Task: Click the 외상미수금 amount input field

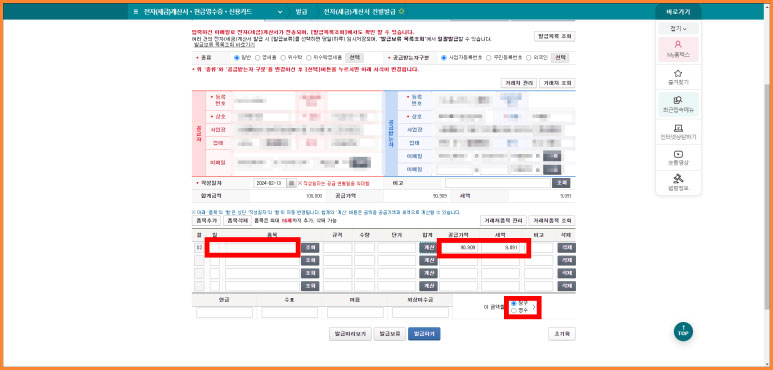Action: (x=421, y=312)
